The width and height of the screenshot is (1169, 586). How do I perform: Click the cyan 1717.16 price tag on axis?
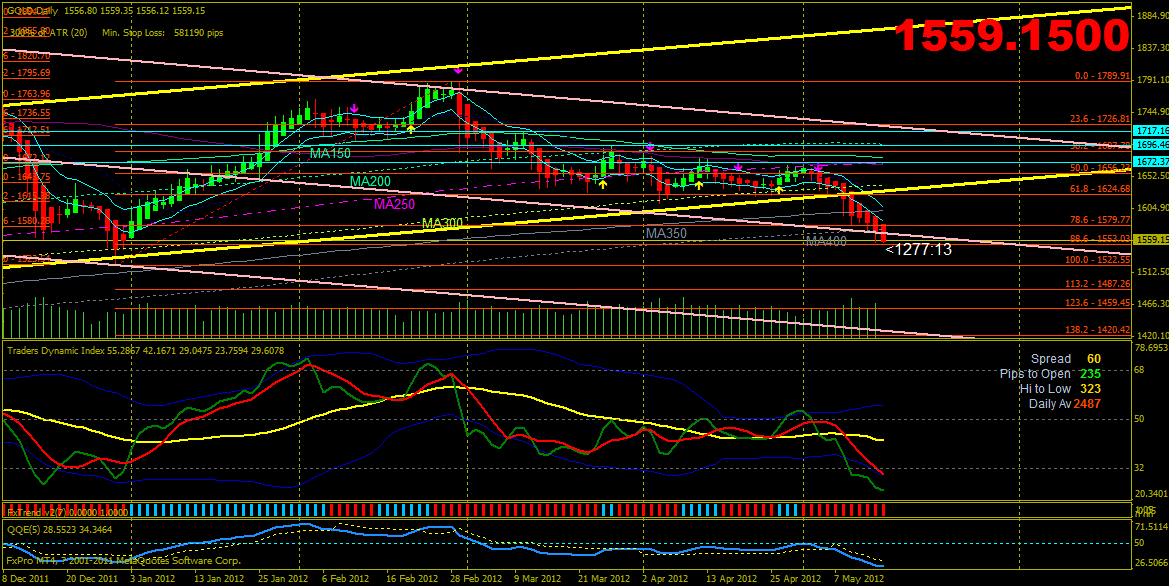(x=1151, y=131)
